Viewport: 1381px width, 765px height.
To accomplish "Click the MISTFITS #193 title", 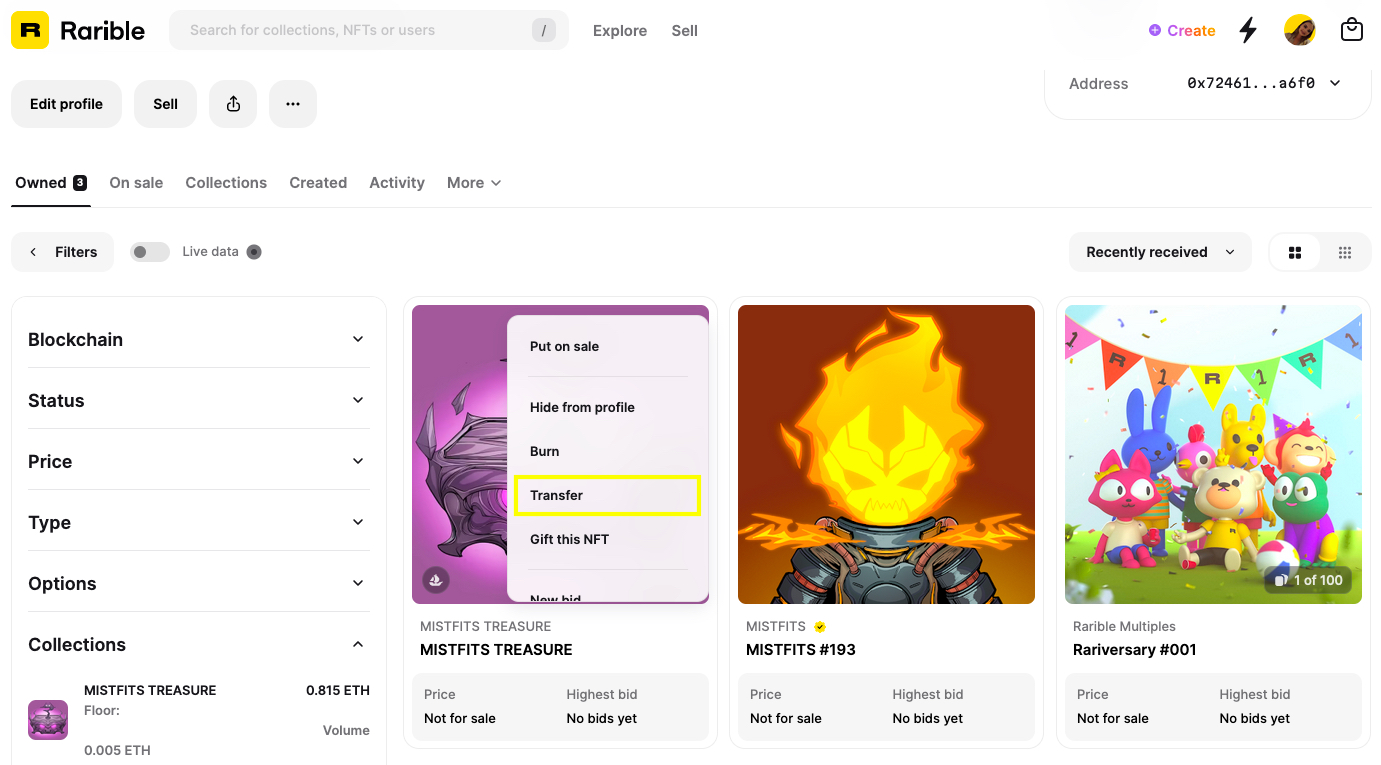I will point(801,650).
